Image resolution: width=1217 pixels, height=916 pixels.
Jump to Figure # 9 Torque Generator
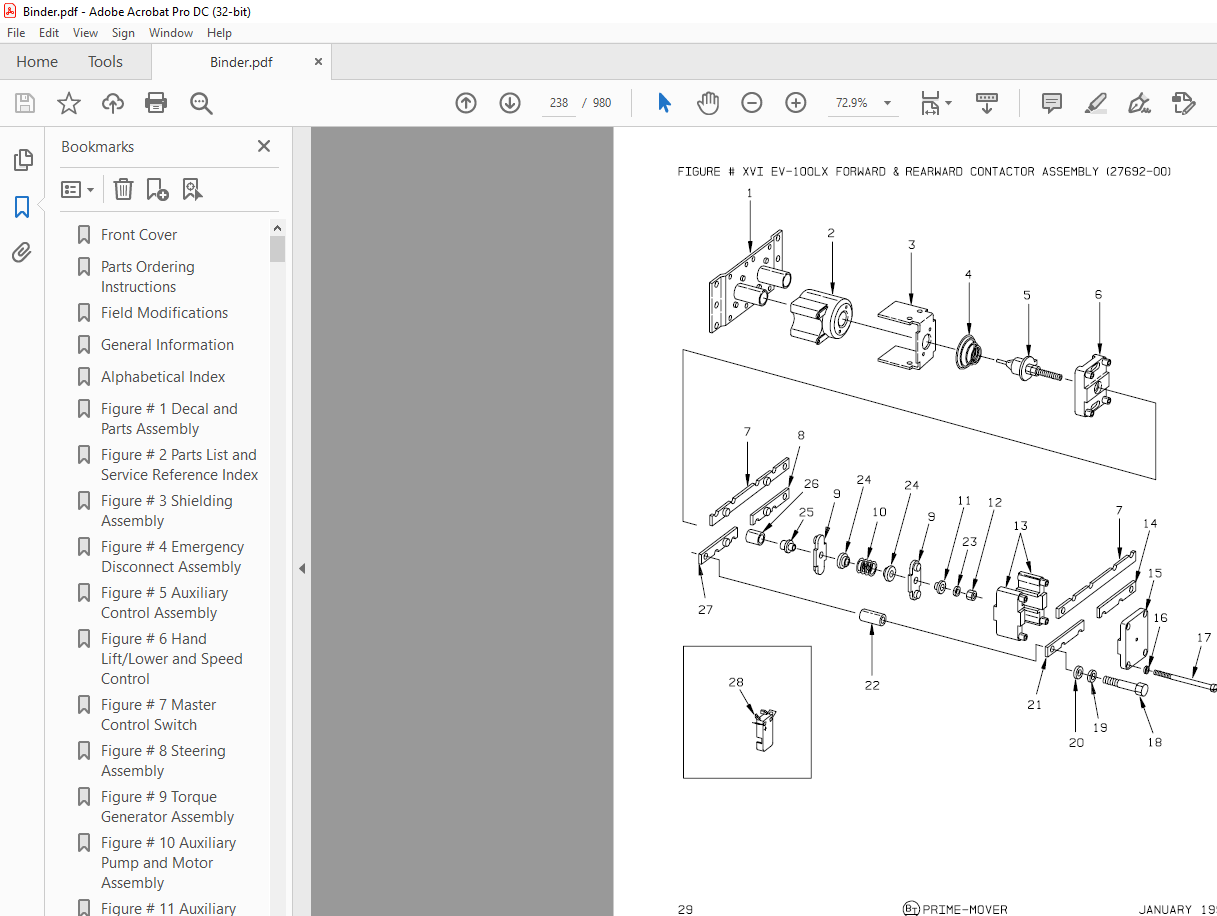point(166,807)
